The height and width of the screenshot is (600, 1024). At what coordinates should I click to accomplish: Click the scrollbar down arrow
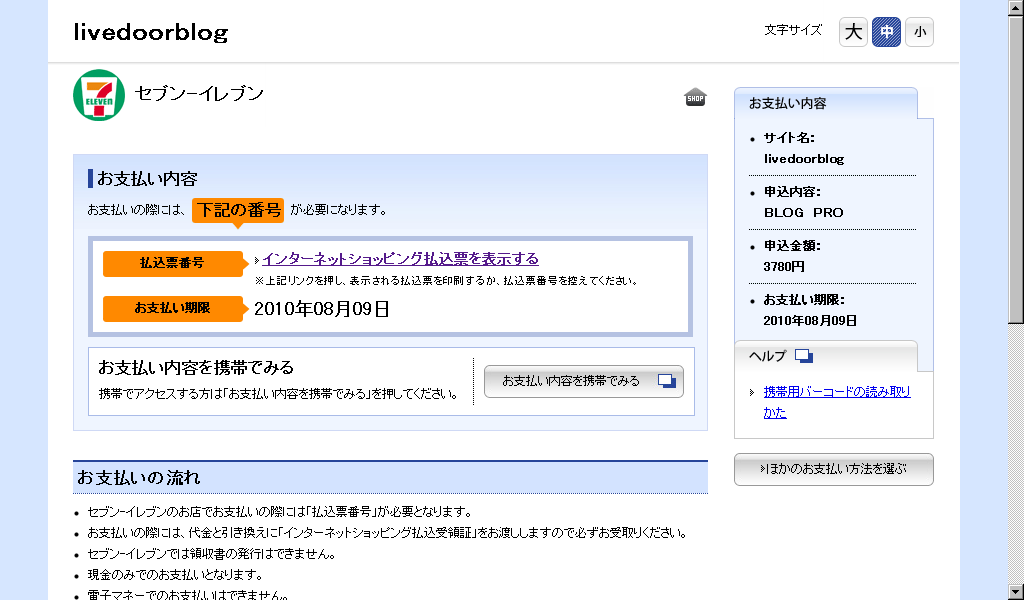click(1016, 593)
